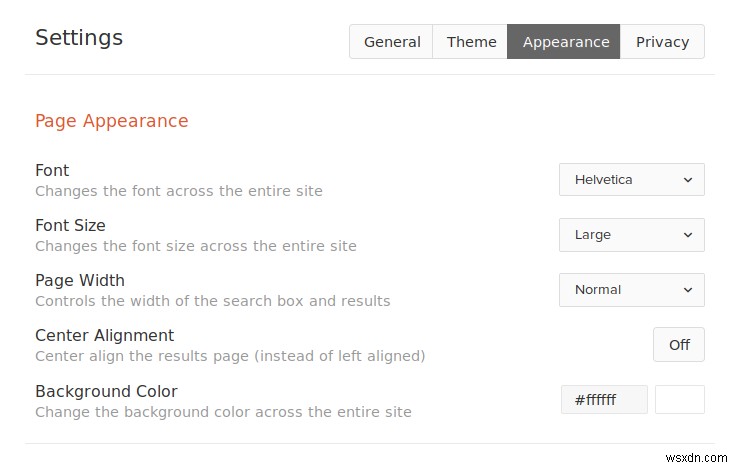Switch to the General tab
Viewport: 739px width, 468px height.
pyautogui.click(x=392, y=42)
